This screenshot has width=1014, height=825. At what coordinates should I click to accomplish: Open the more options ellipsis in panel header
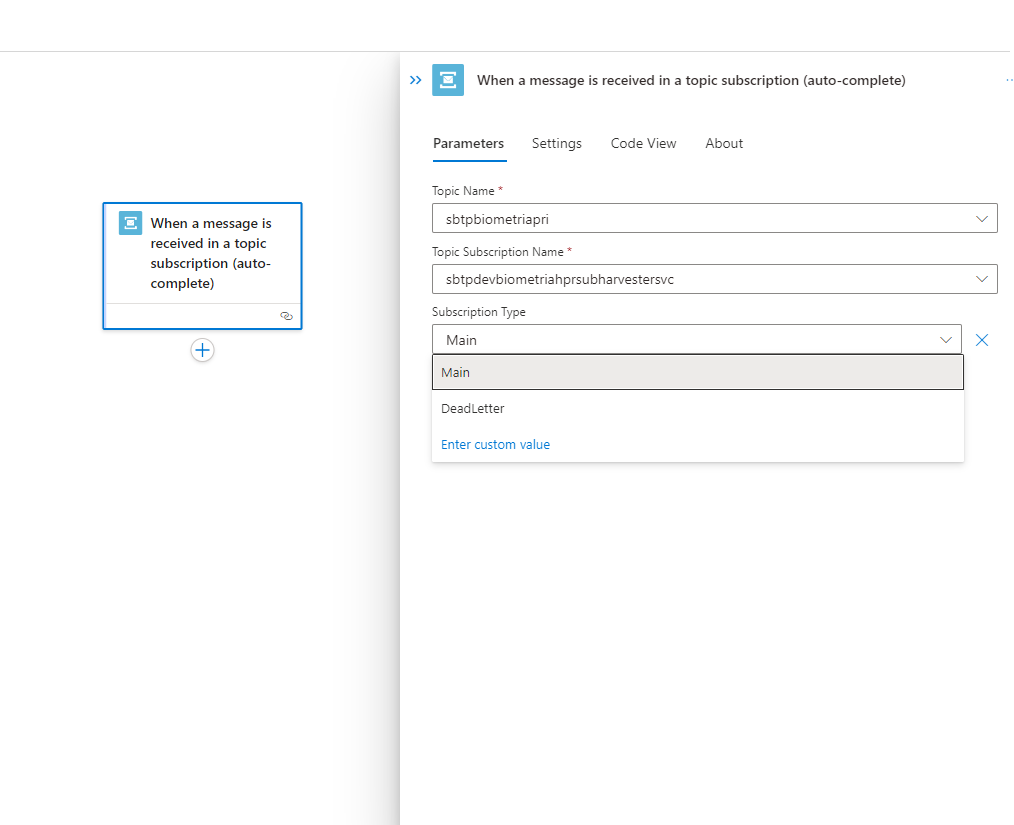pos(1009,80)
